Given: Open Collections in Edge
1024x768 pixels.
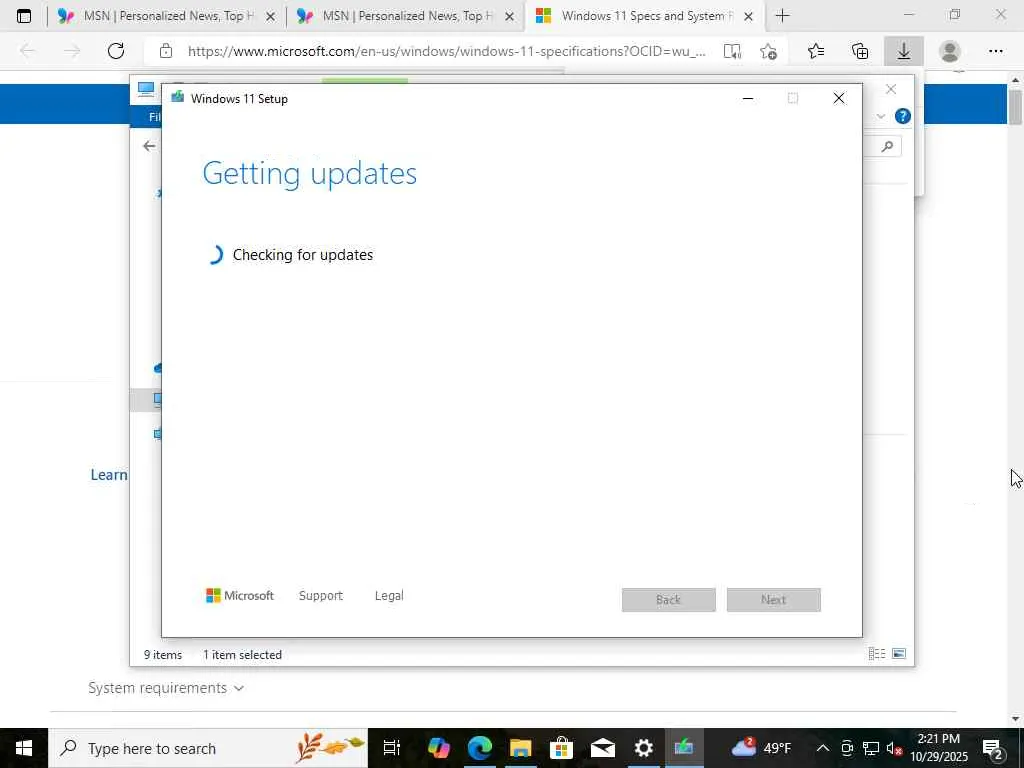Looking at the screenshot, I should point(860,51).
